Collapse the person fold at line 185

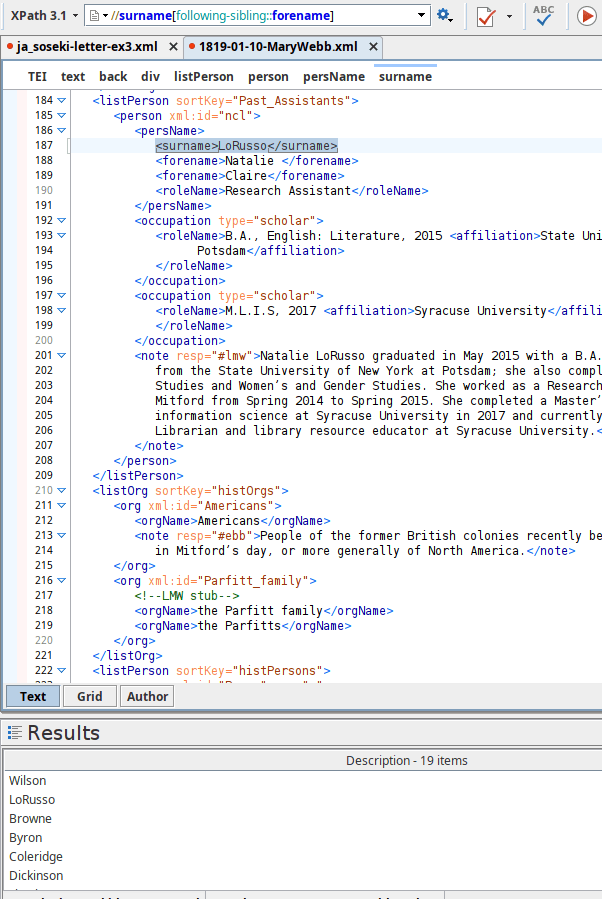tap(61, 115)
